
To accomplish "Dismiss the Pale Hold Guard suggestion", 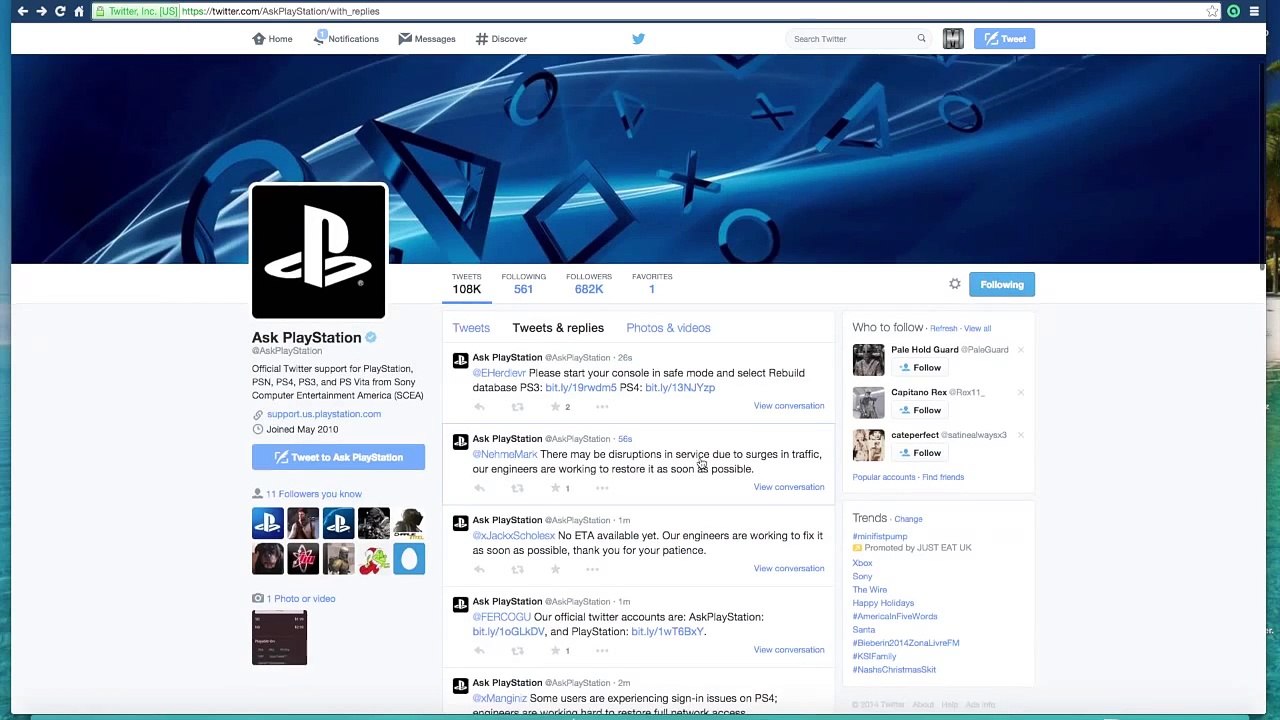I will tap(1020, 350).
